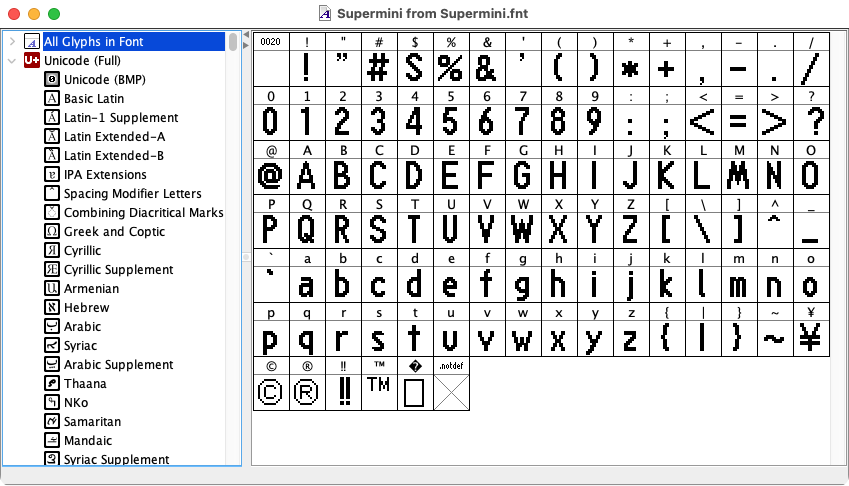The height and width of the screenshot is (486, 849).
Task: Select the uppercase W glyph cell
Action: 523,222
